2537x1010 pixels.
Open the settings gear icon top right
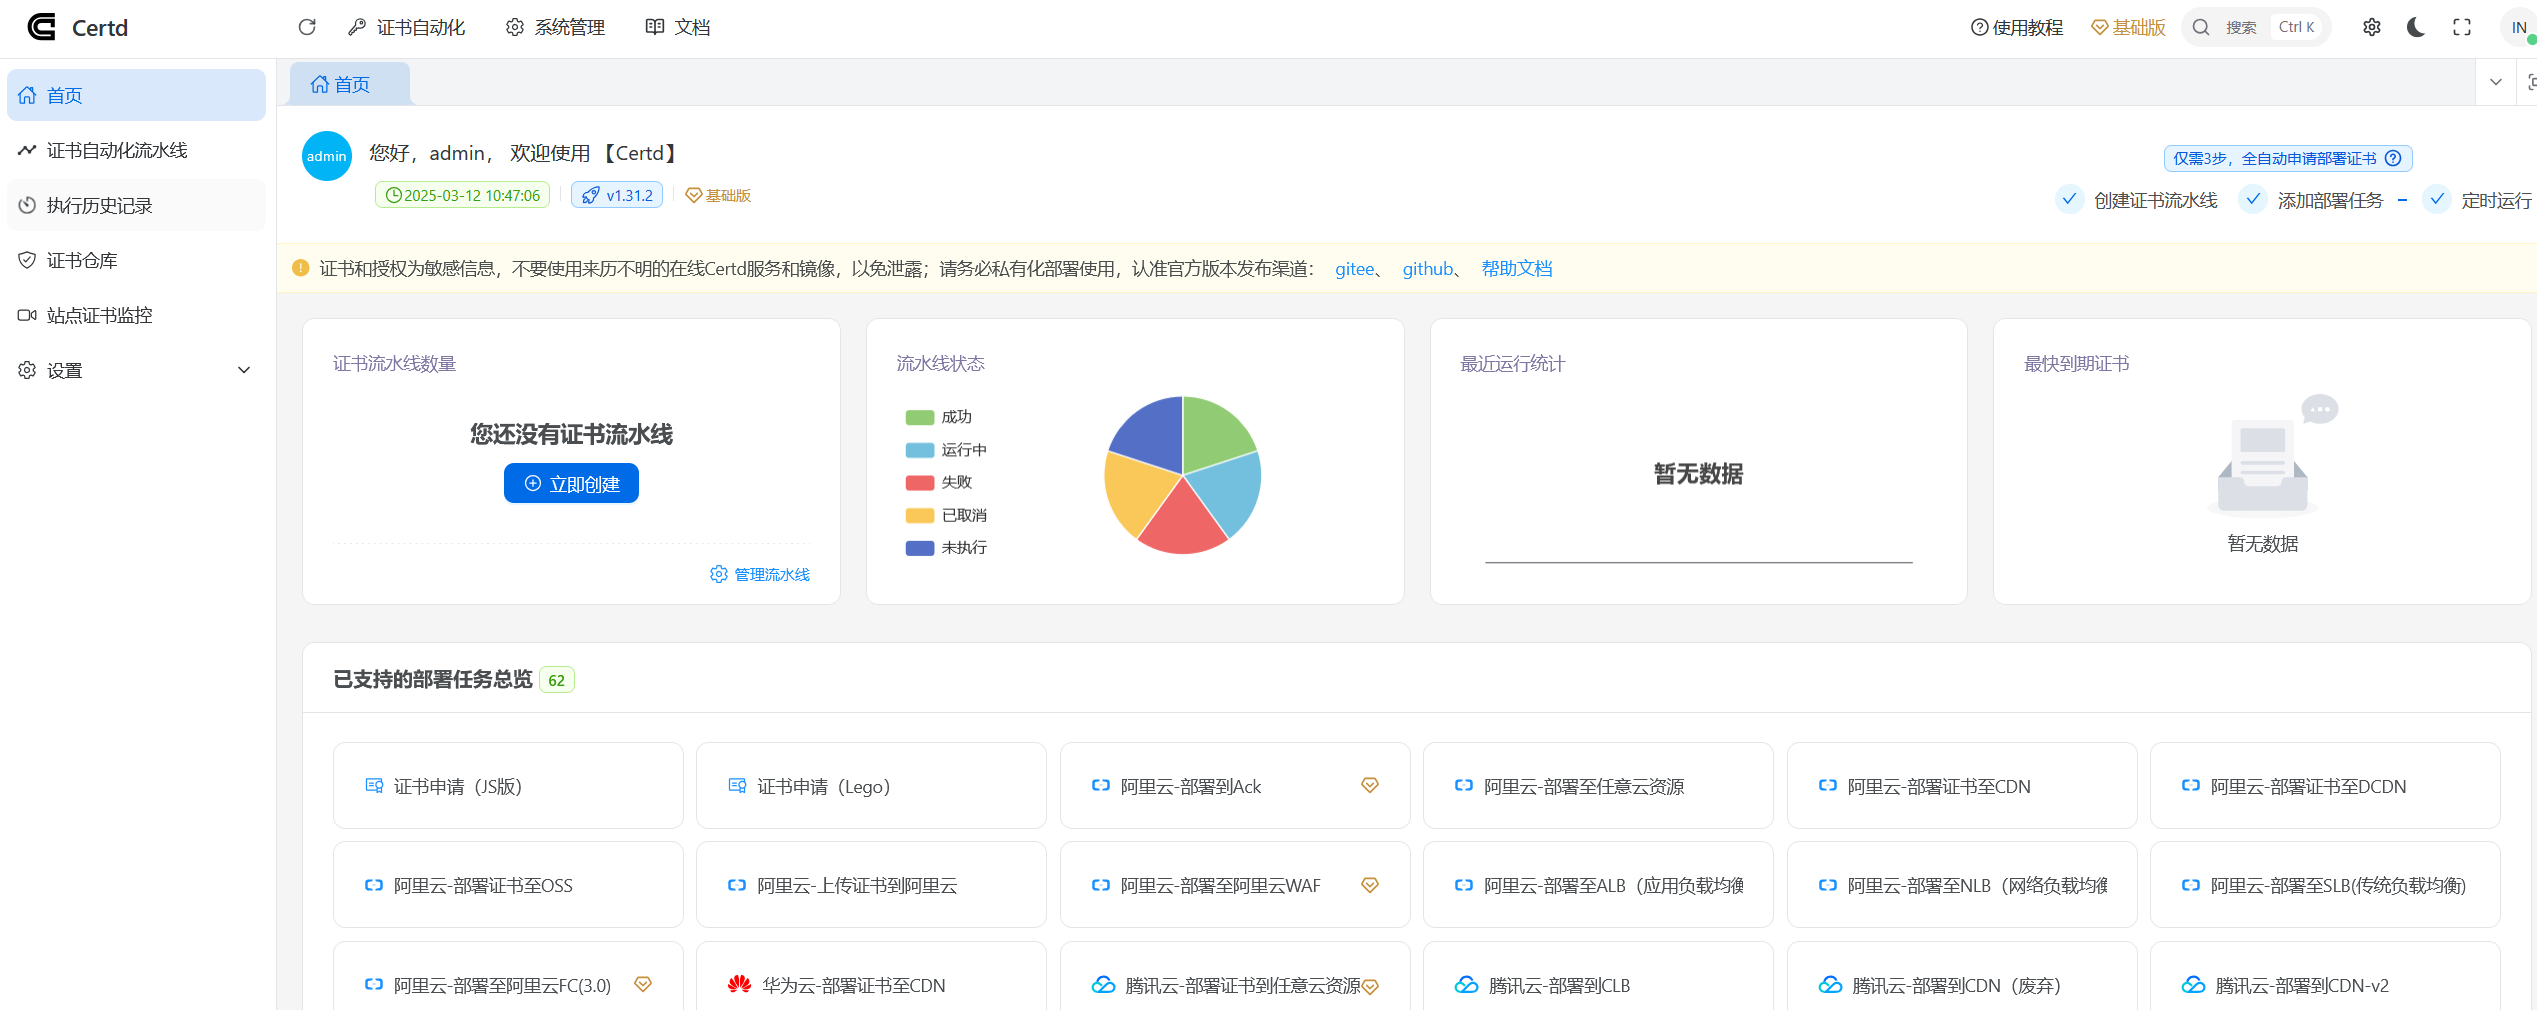click(2371, 27)
